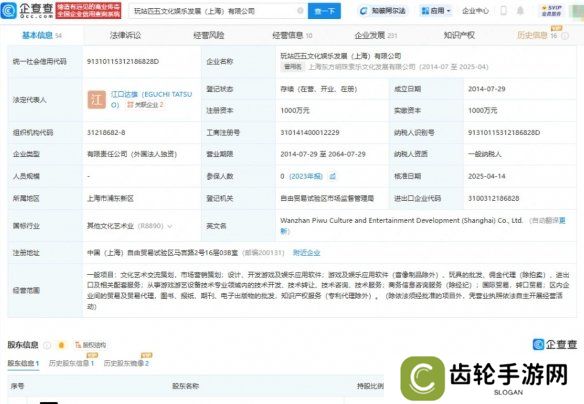Image resolution: width=584 pixels, height=404 pixels.
Task: Click the mobile phone icon in header
Action: [504, 11]
